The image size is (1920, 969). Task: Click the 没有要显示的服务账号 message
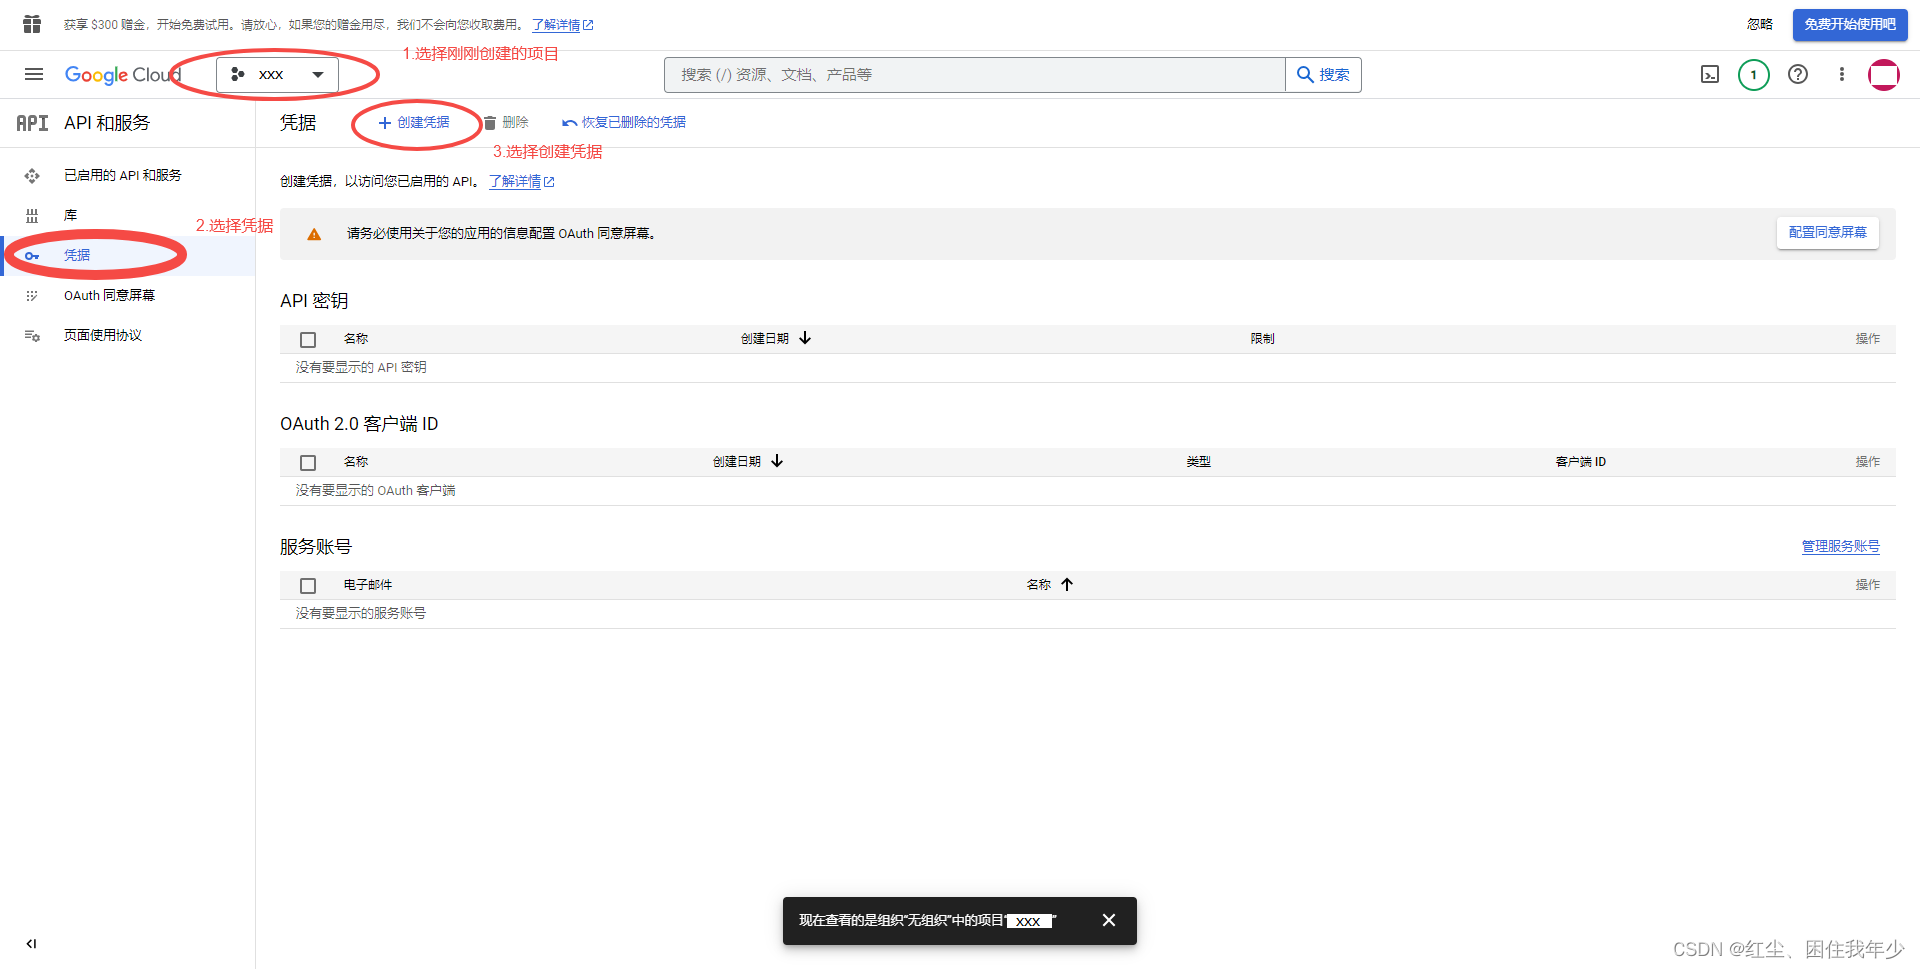[x=360, y=613]
